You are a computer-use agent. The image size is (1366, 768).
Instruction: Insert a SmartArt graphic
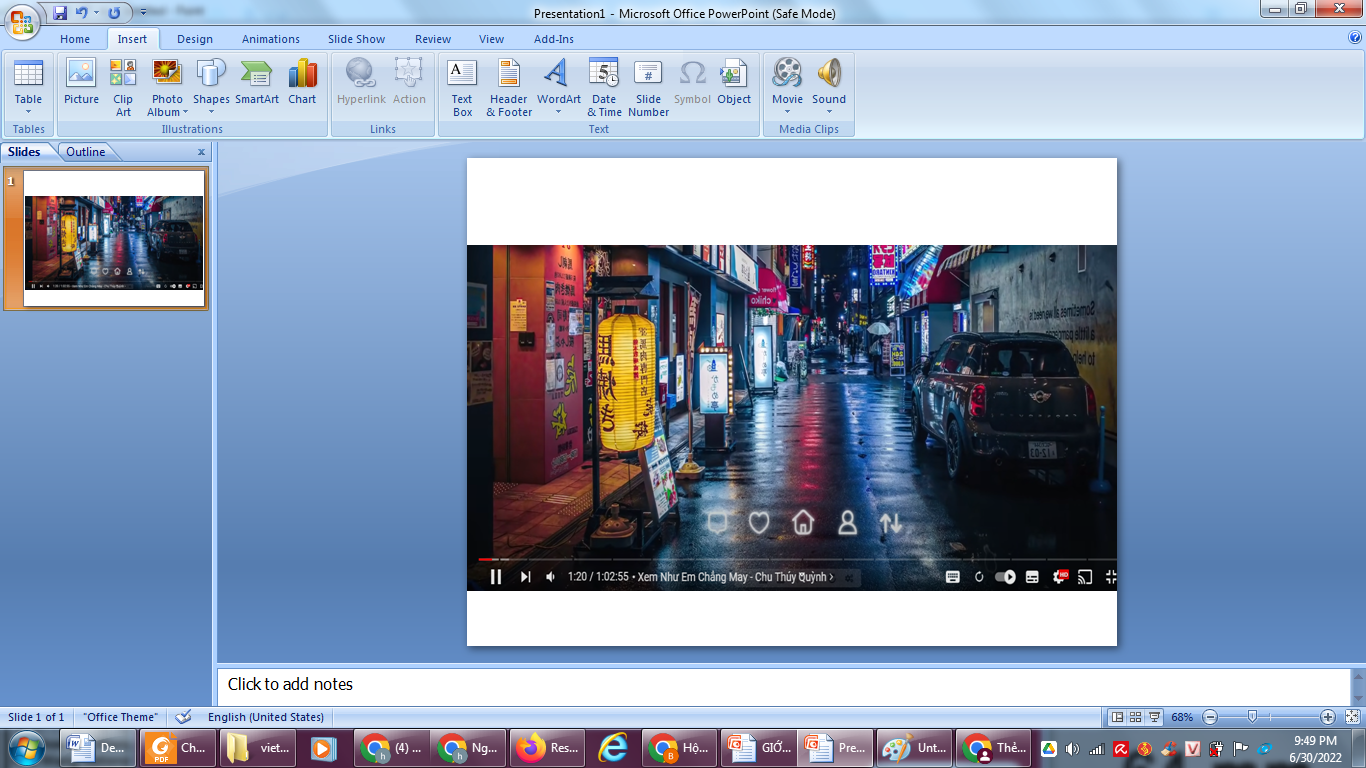[257, 82]
